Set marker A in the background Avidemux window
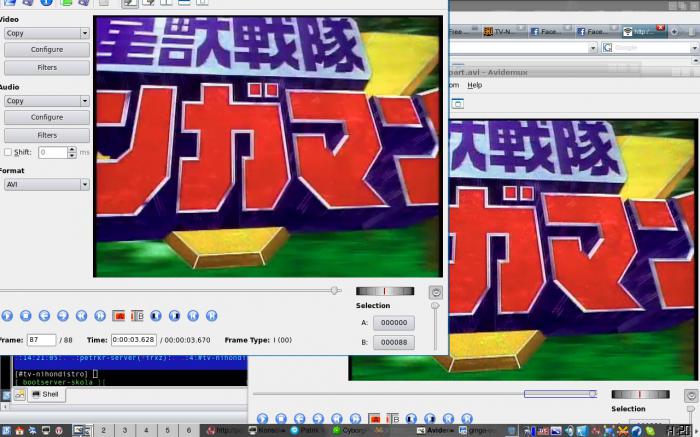The height and width of the screenshot is (437, 700). 374,419
